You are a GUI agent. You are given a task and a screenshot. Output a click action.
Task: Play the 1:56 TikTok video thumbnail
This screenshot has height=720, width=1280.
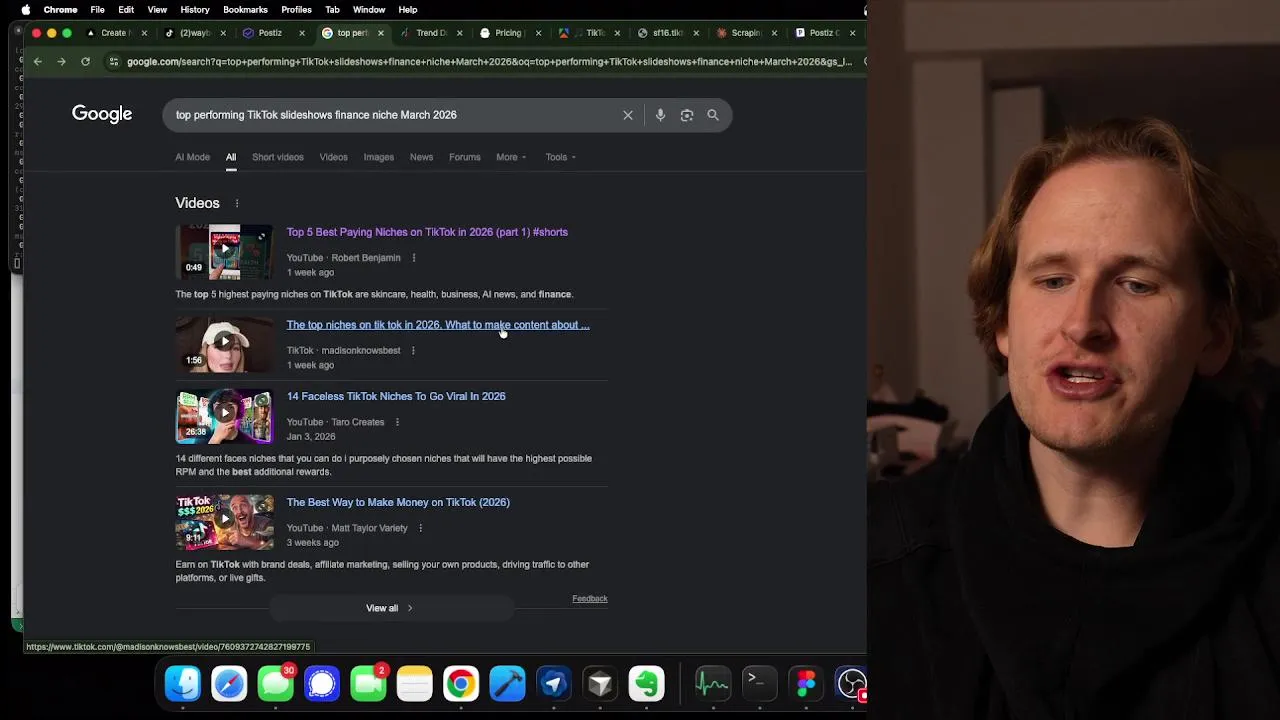pyautogui.click(x=224, y=344)
